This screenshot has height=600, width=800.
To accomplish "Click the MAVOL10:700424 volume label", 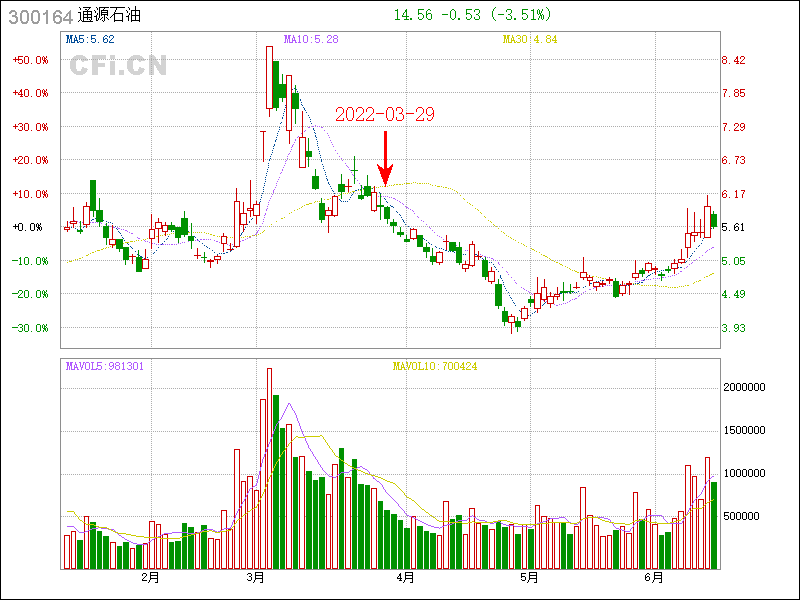I will click(x=434, y=366).
